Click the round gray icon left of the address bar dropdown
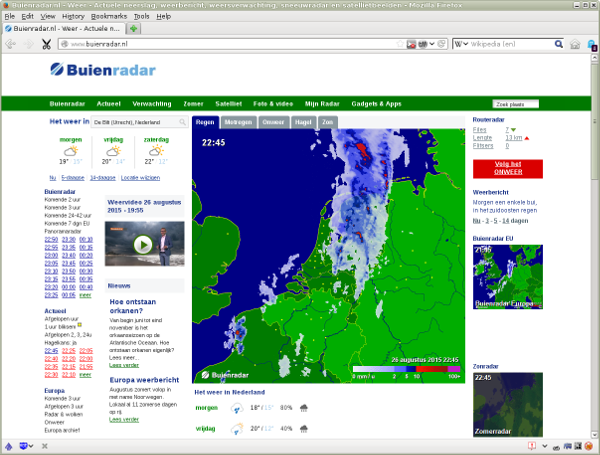The width and height of the screenshot is (600, 455). 423,44
